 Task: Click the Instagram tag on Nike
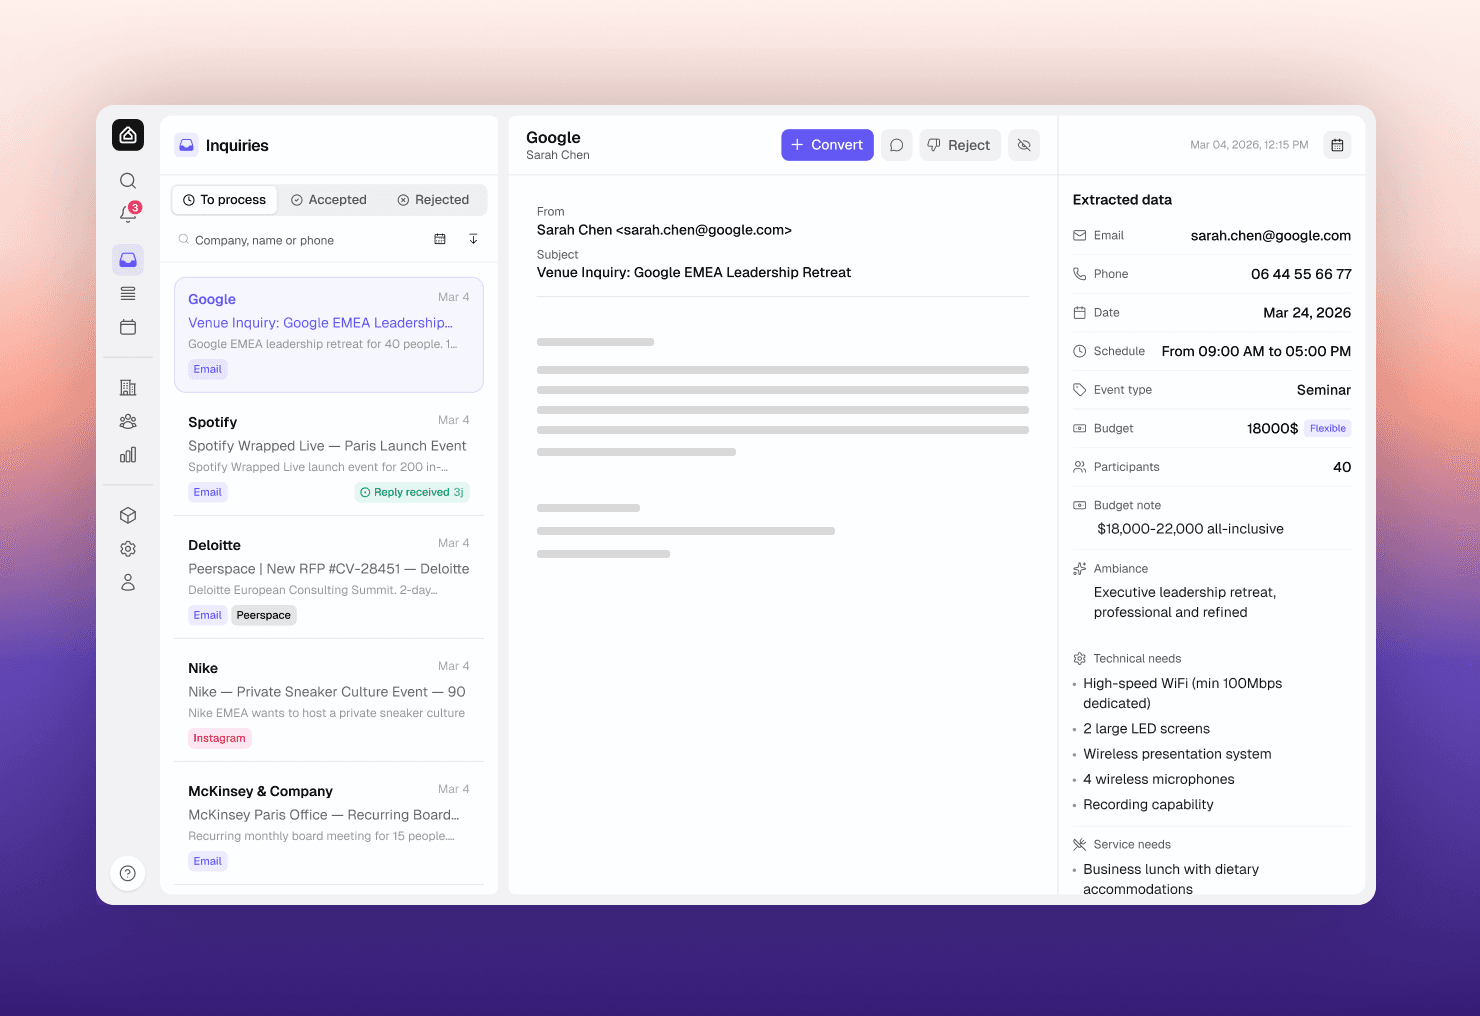[219, 738]
